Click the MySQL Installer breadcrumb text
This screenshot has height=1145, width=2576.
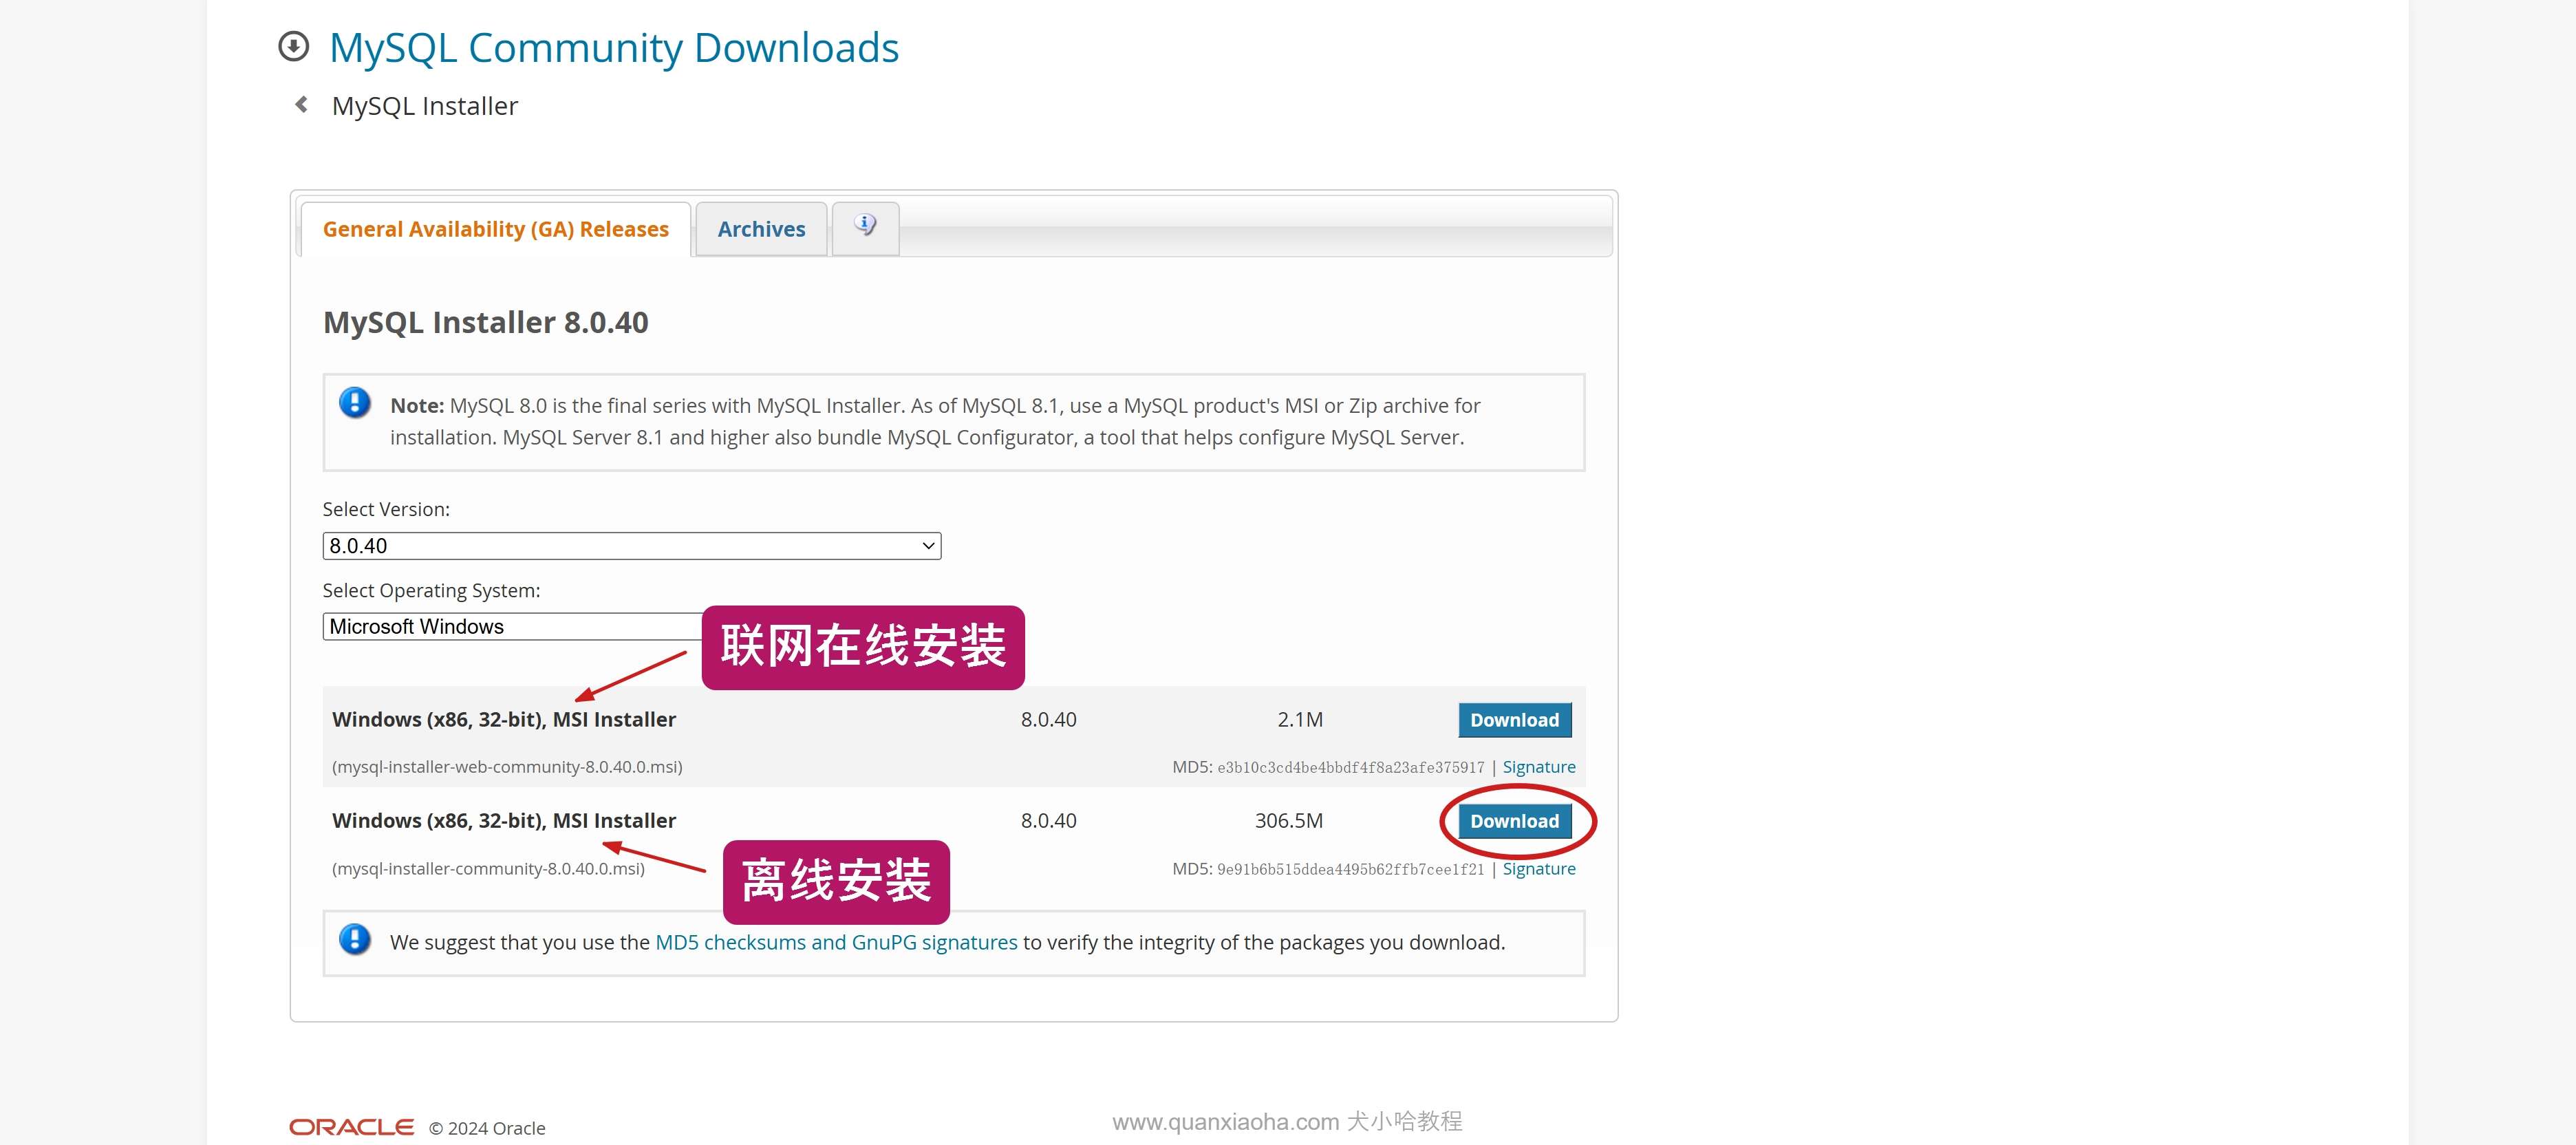(424, 106)
